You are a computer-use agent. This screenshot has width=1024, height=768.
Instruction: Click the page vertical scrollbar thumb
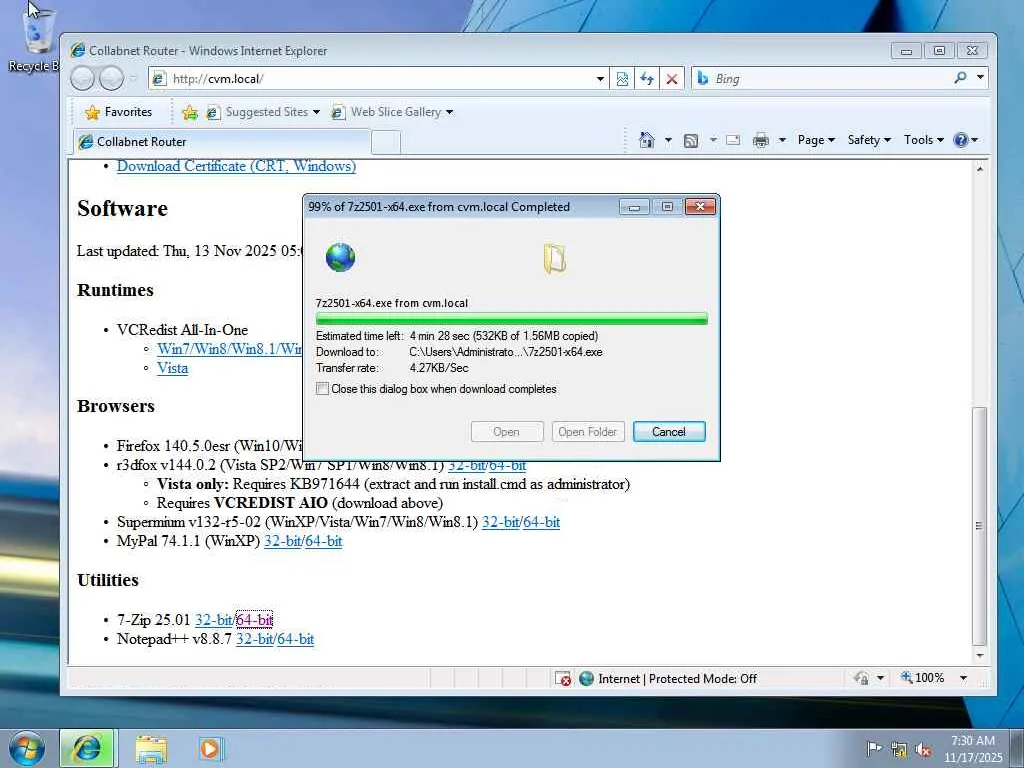click(x=978, y=525)
